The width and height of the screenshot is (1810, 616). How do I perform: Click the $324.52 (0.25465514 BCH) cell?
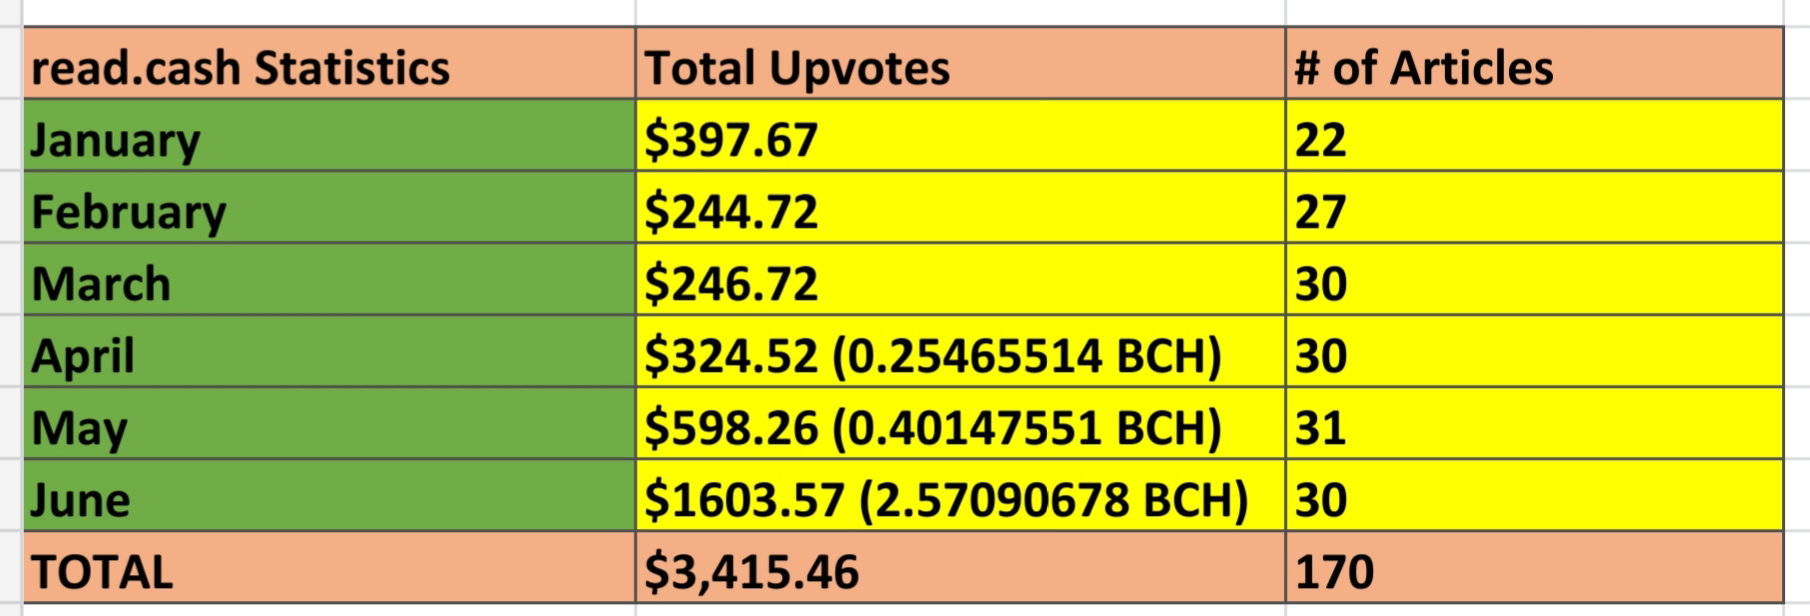pos(960,351)
